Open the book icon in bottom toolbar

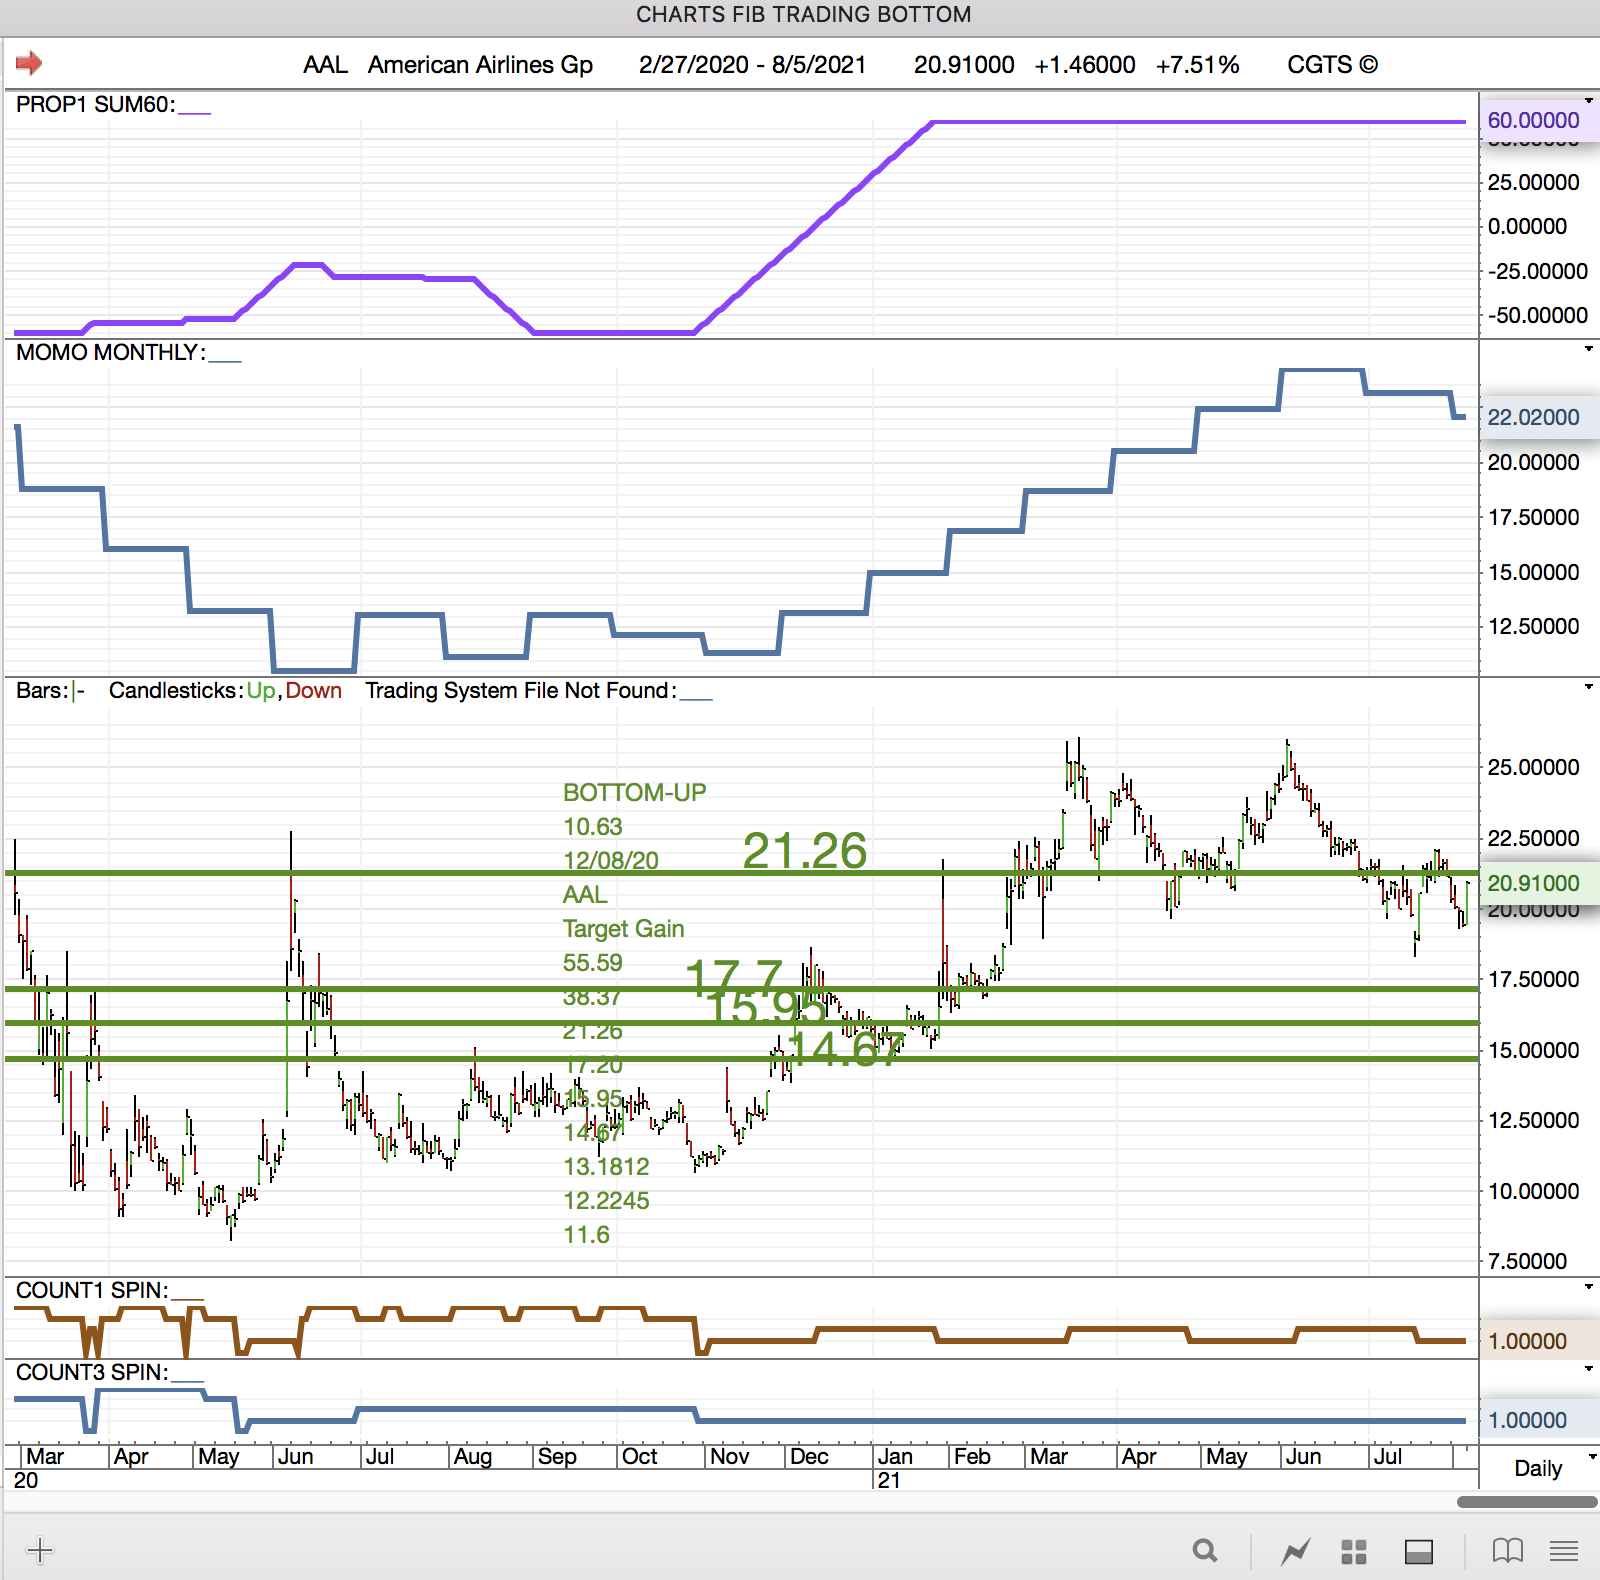1507,1551
